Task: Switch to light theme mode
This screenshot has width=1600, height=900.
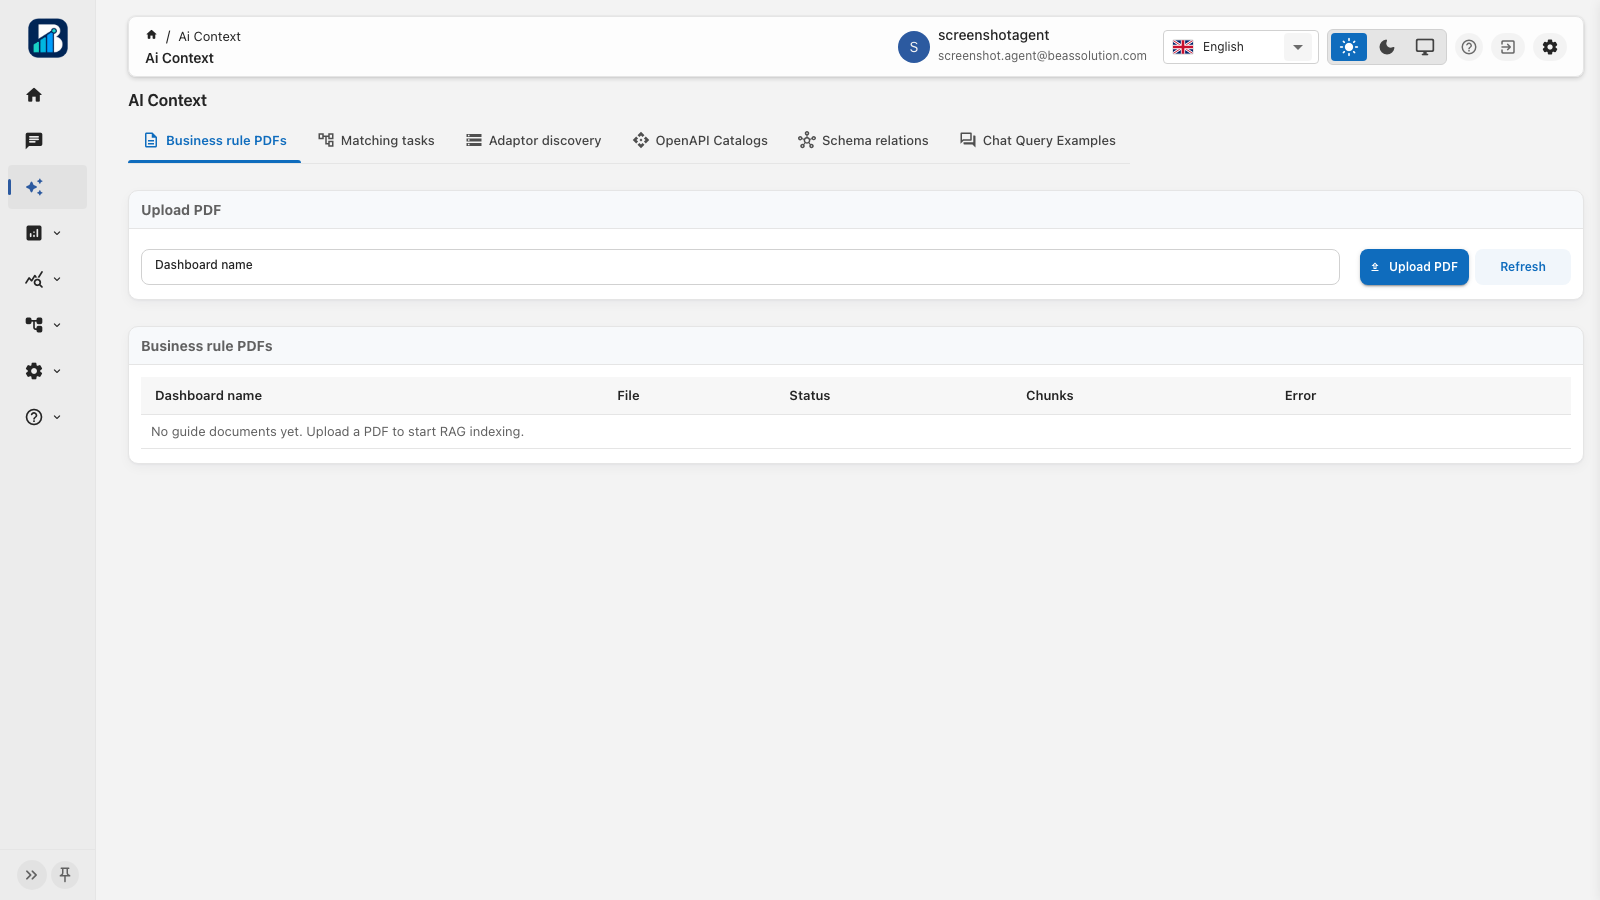Action: pos(1349,47)
